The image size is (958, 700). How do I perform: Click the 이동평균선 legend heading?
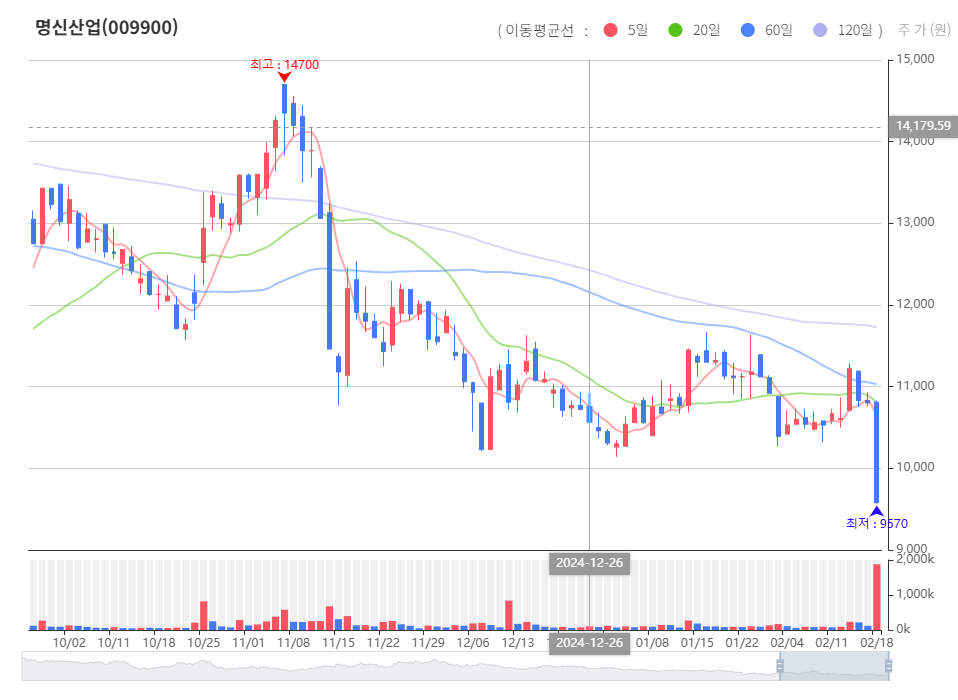tap(539, 31)
